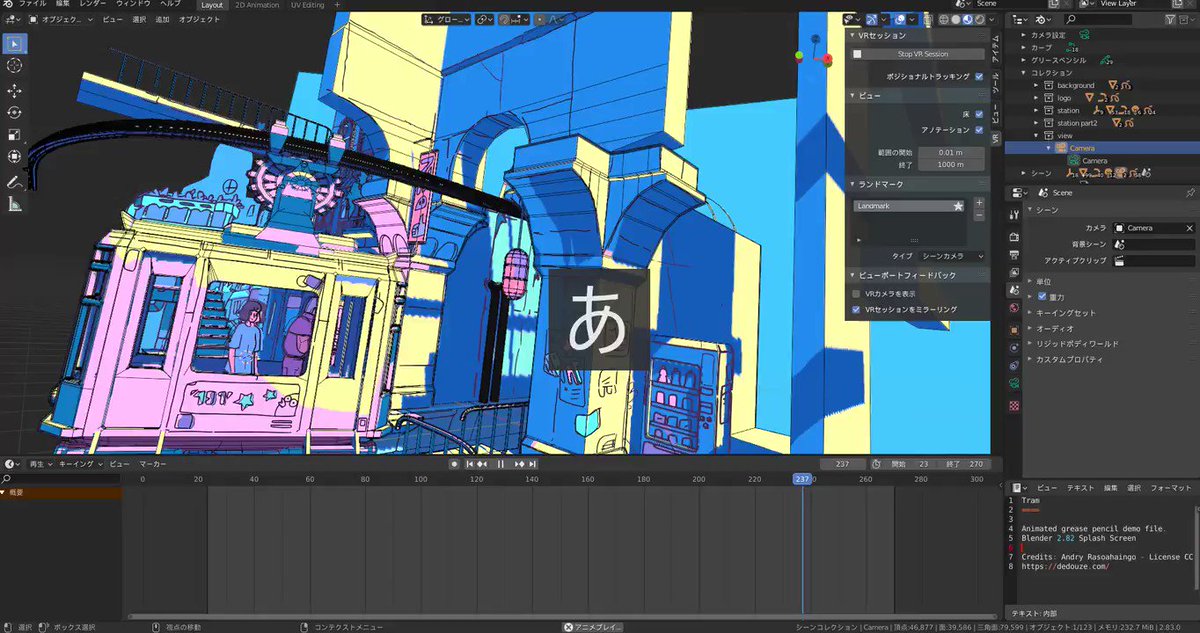Pause animation playback
This screenshot has height=633, width=1200.
tap(501, 464)
